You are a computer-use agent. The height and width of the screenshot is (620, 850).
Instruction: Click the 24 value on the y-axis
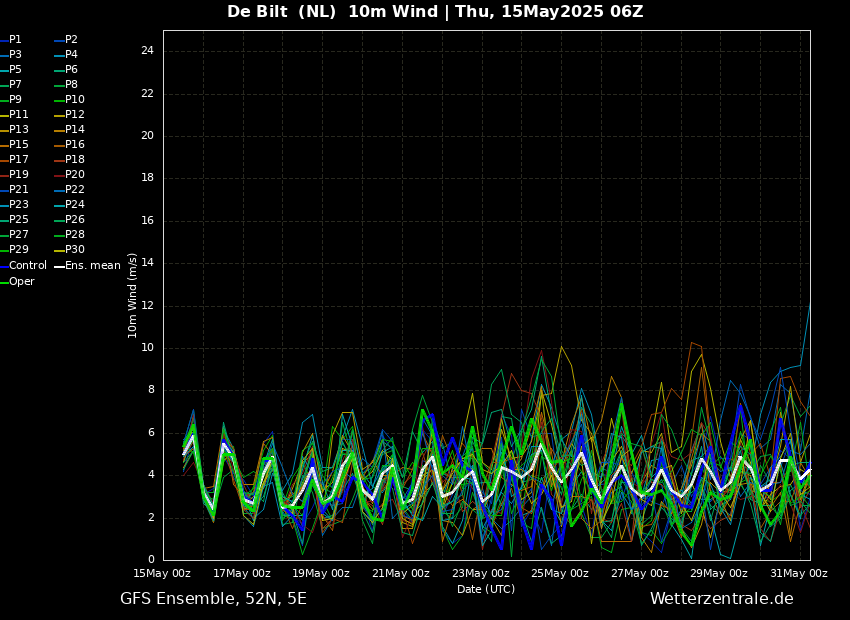point(147,51)
